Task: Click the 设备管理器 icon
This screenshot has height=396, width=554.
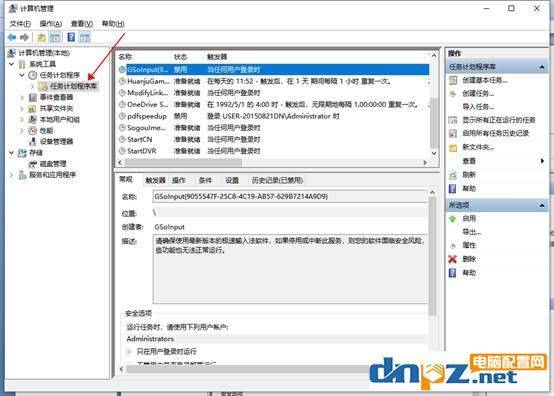Action: [33, 142]
